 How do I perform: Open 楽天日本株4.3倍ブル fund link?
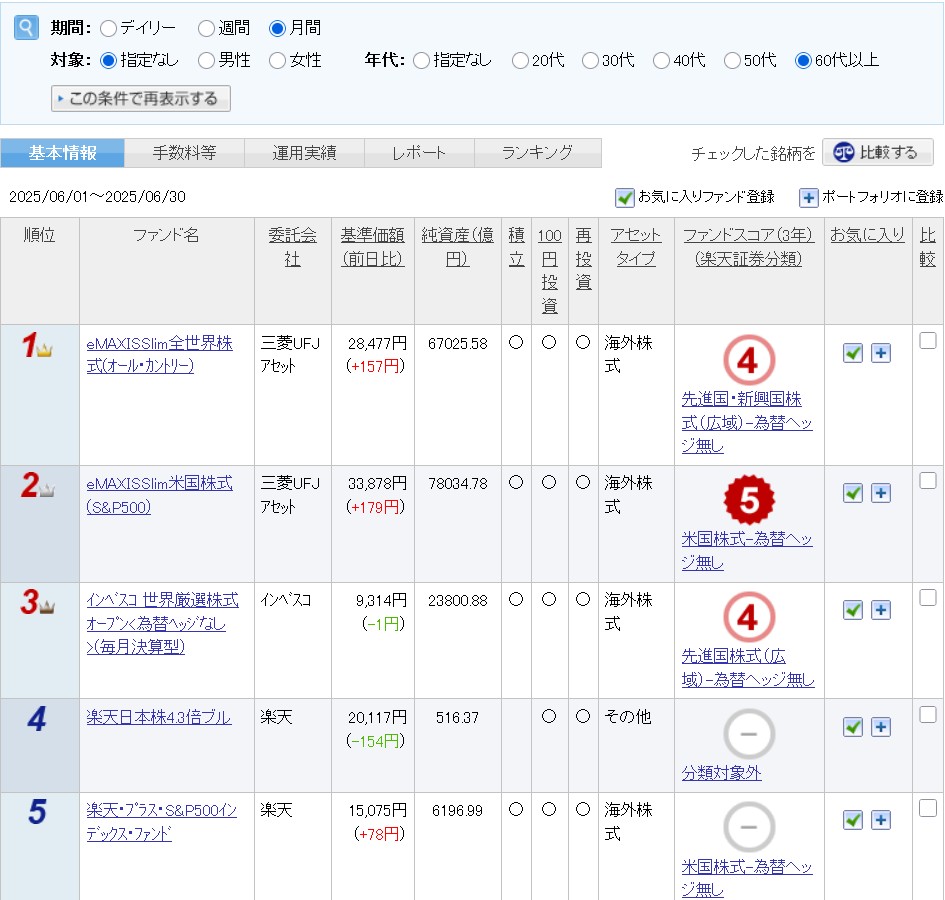(159, 717)
